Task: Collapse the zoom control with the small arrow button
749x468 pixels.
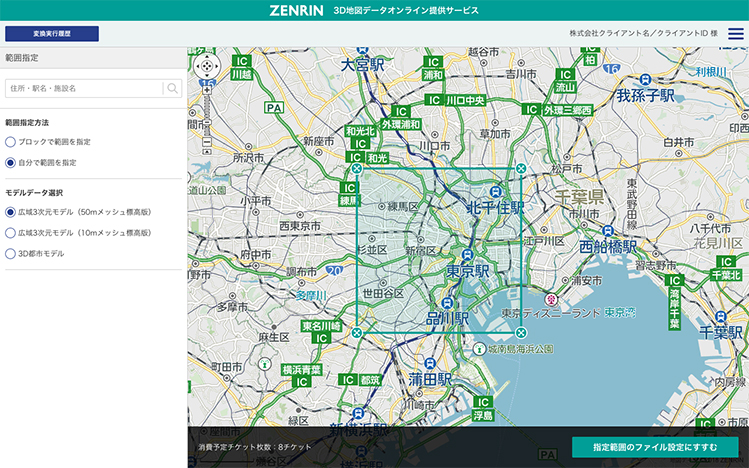Action: [207, 152]
